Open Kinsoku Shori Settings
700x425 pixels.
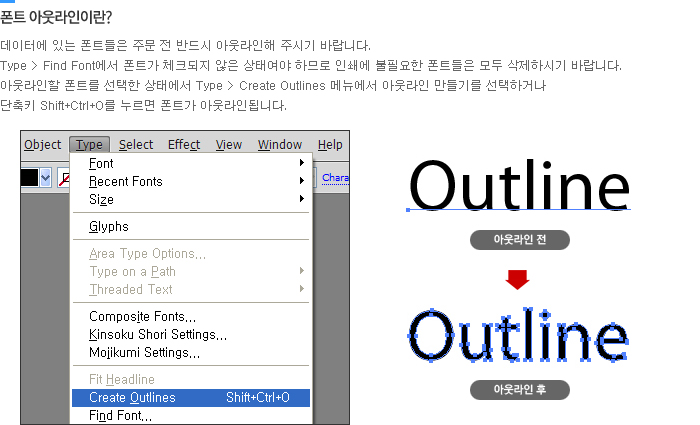point(158,335)
